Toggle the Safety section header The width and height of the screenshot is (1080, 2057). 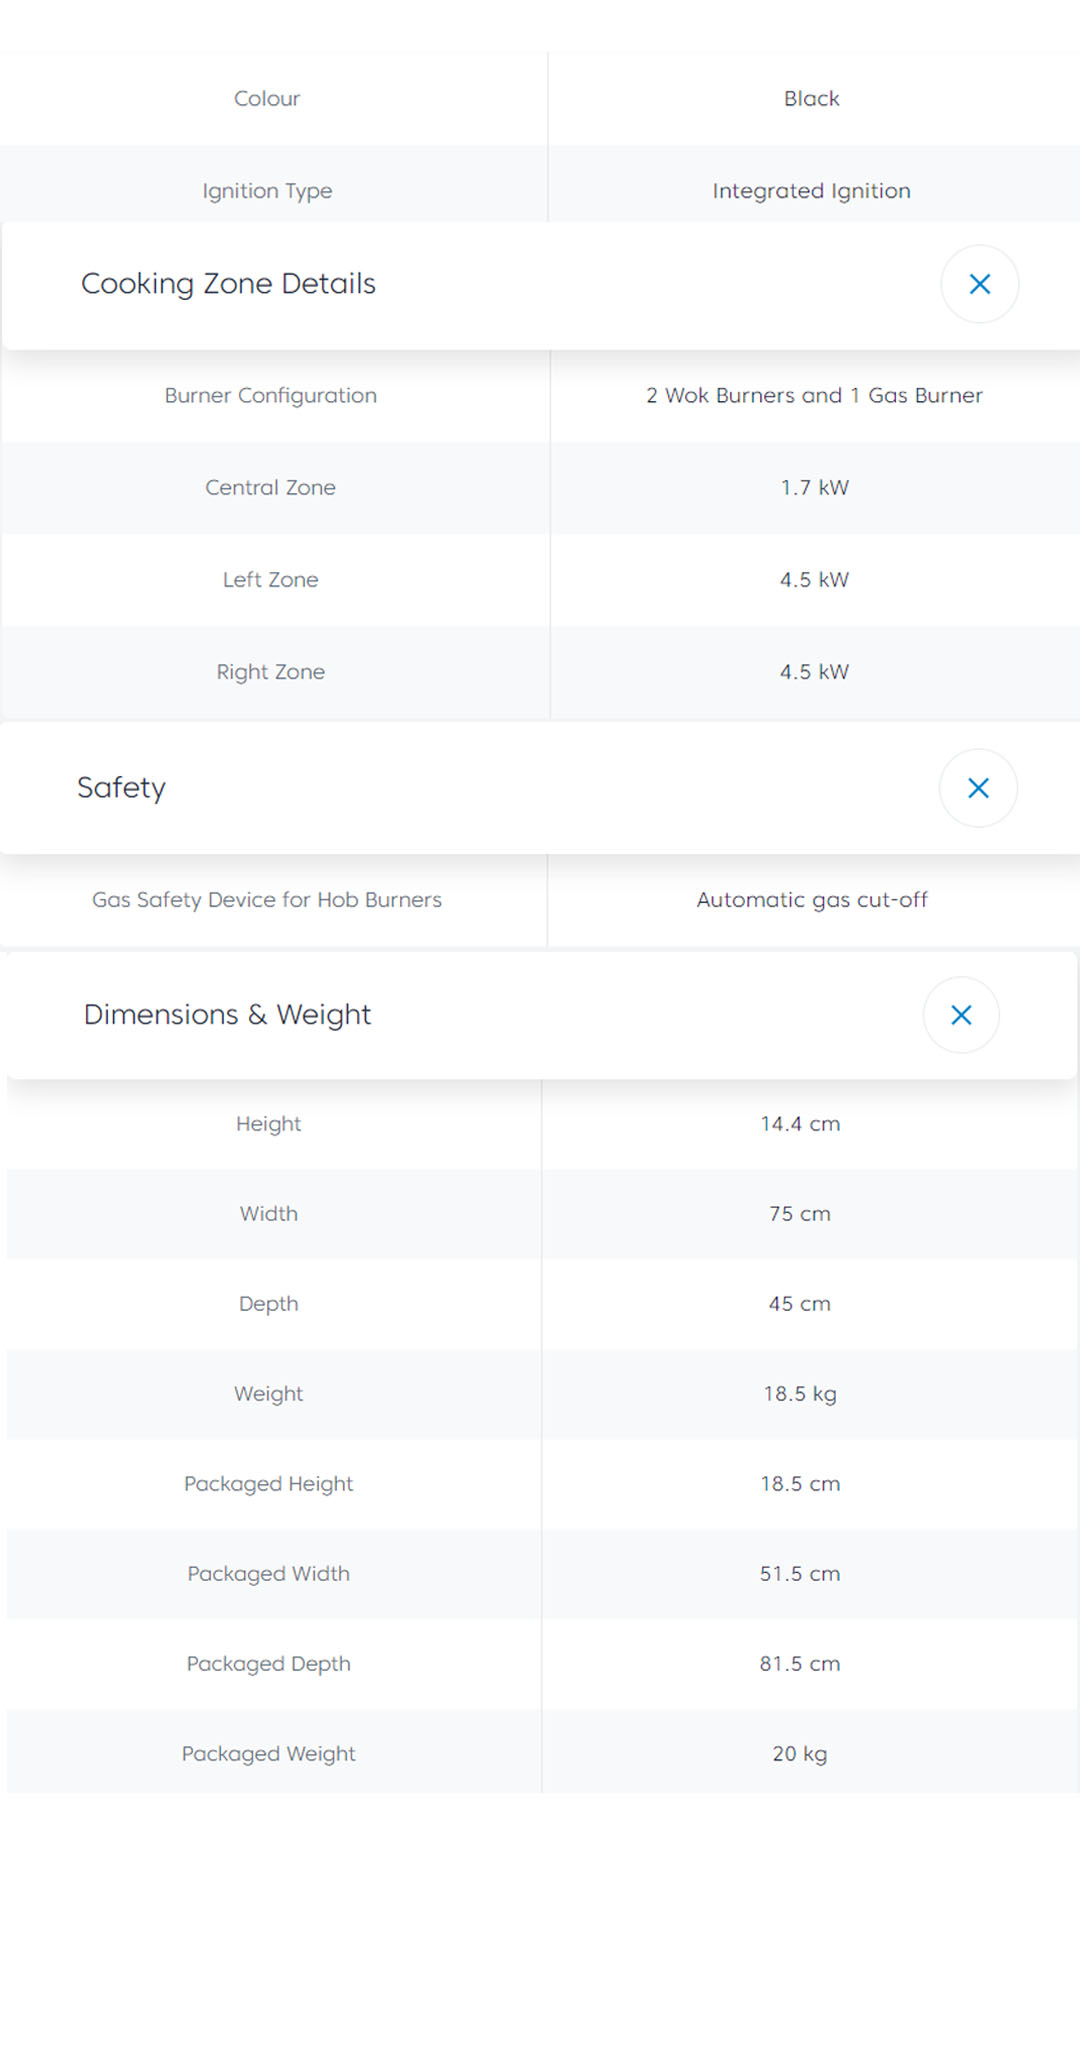pos(122,788)
